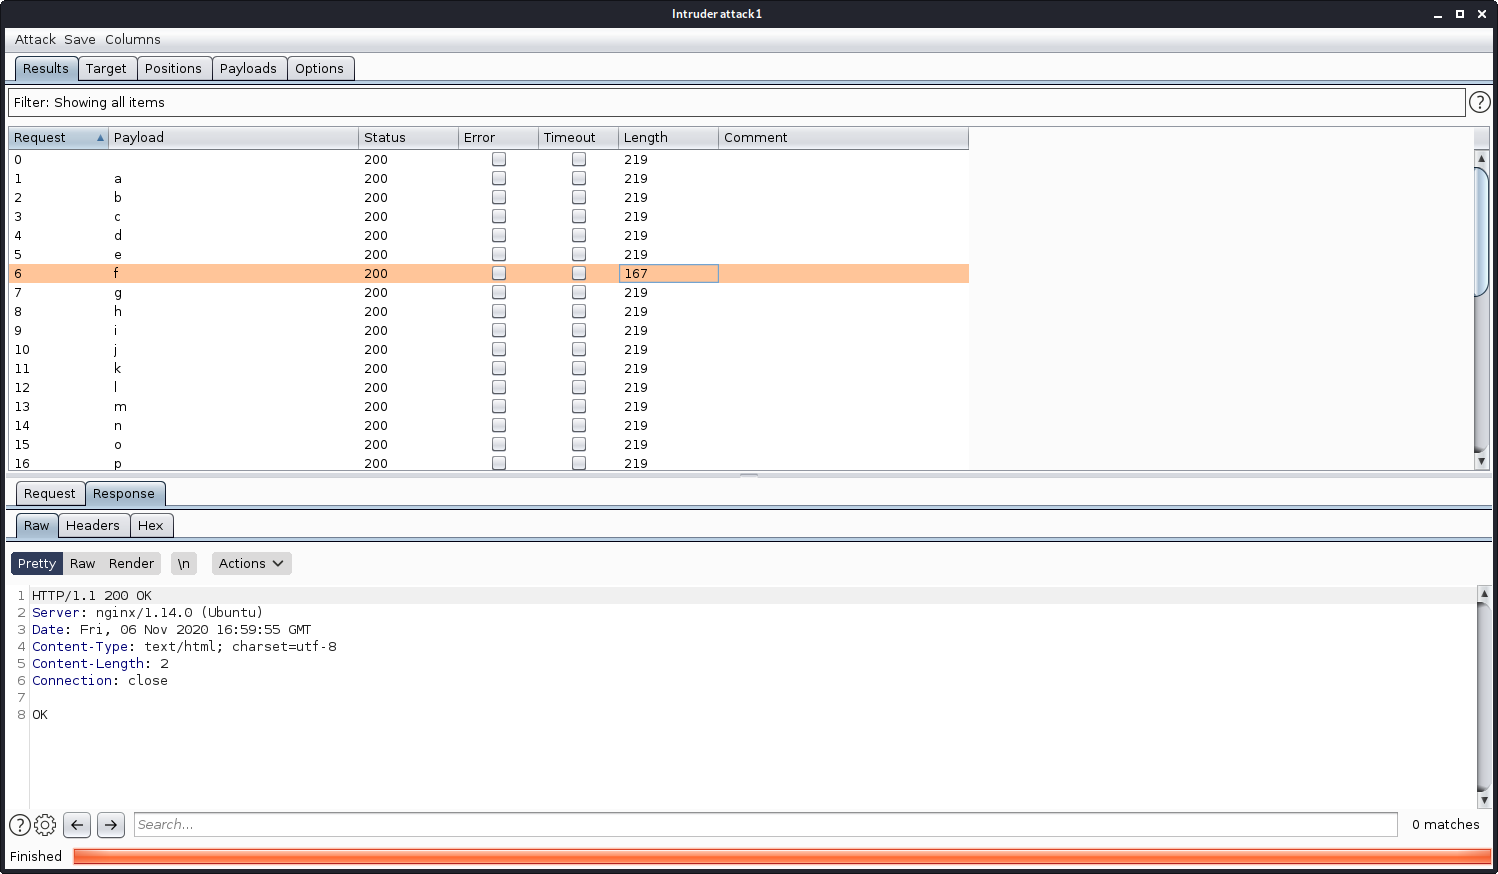
Task: Go to previous search match arrow
Action: (77, 825)
